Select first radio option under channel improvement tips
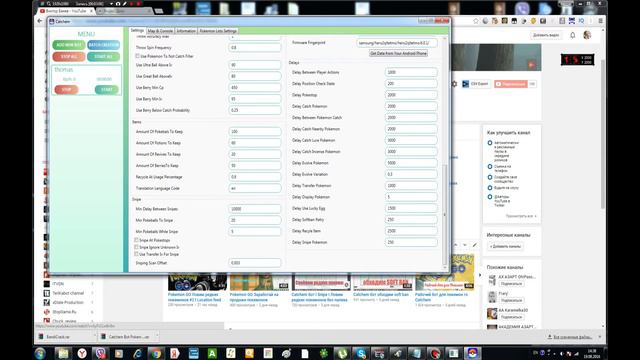 pos(490,143)
